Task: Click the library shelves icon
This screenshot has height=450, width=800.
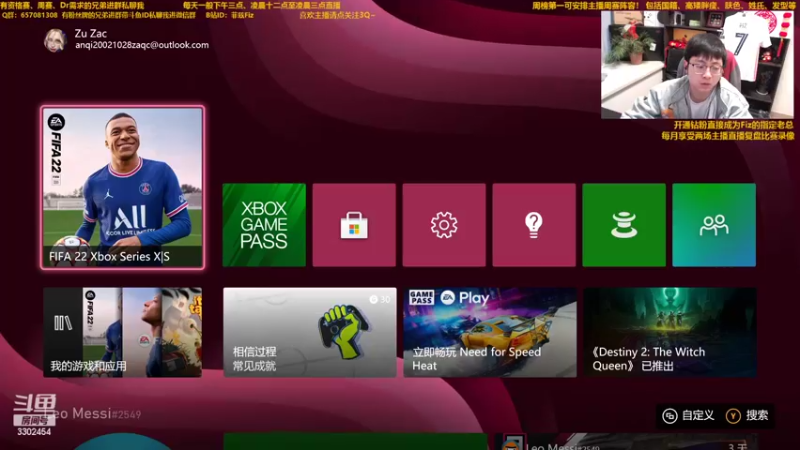Action: (x=63, y=322)
